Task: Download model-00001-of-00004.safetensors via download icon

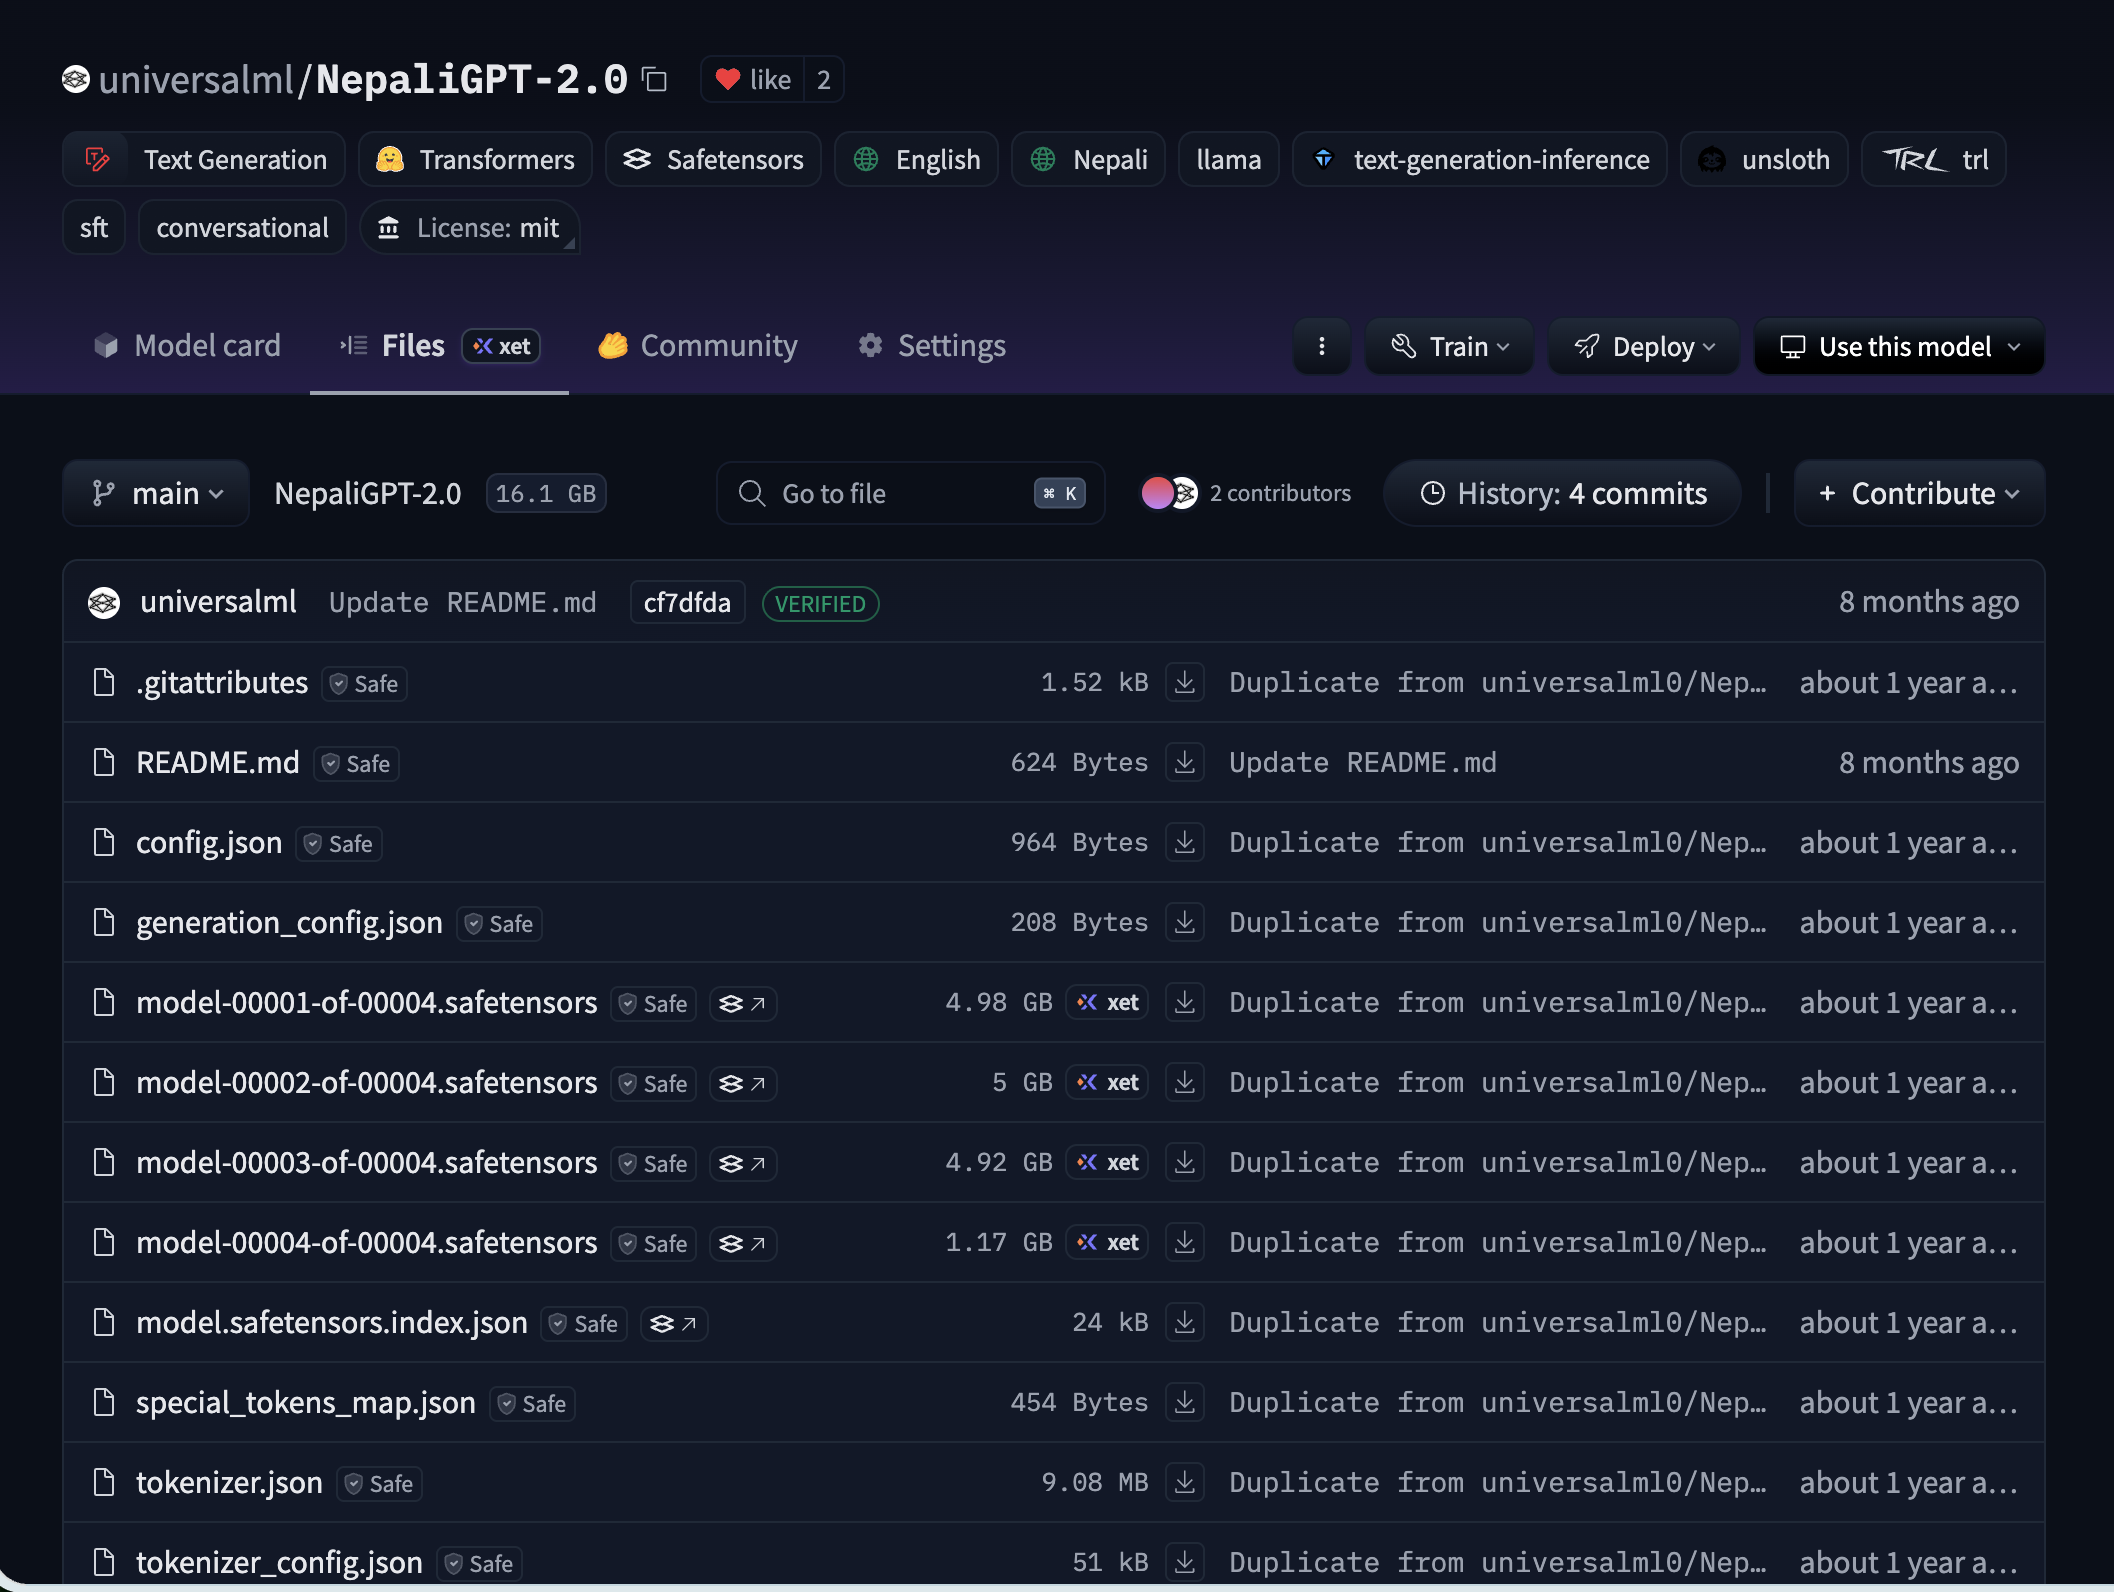Action: [x=1185, y=1002]
